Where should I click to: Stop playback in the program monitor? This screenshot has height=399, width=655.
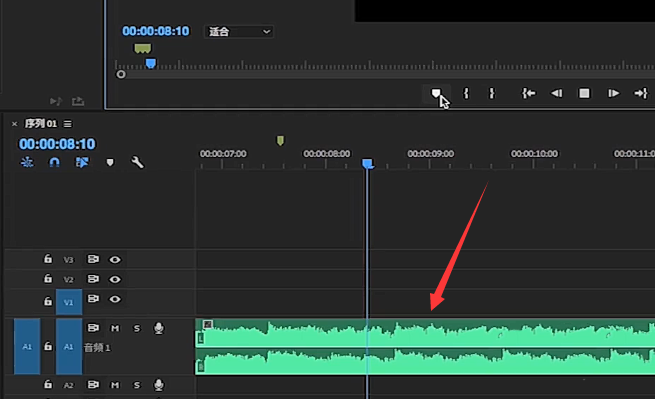584,93
